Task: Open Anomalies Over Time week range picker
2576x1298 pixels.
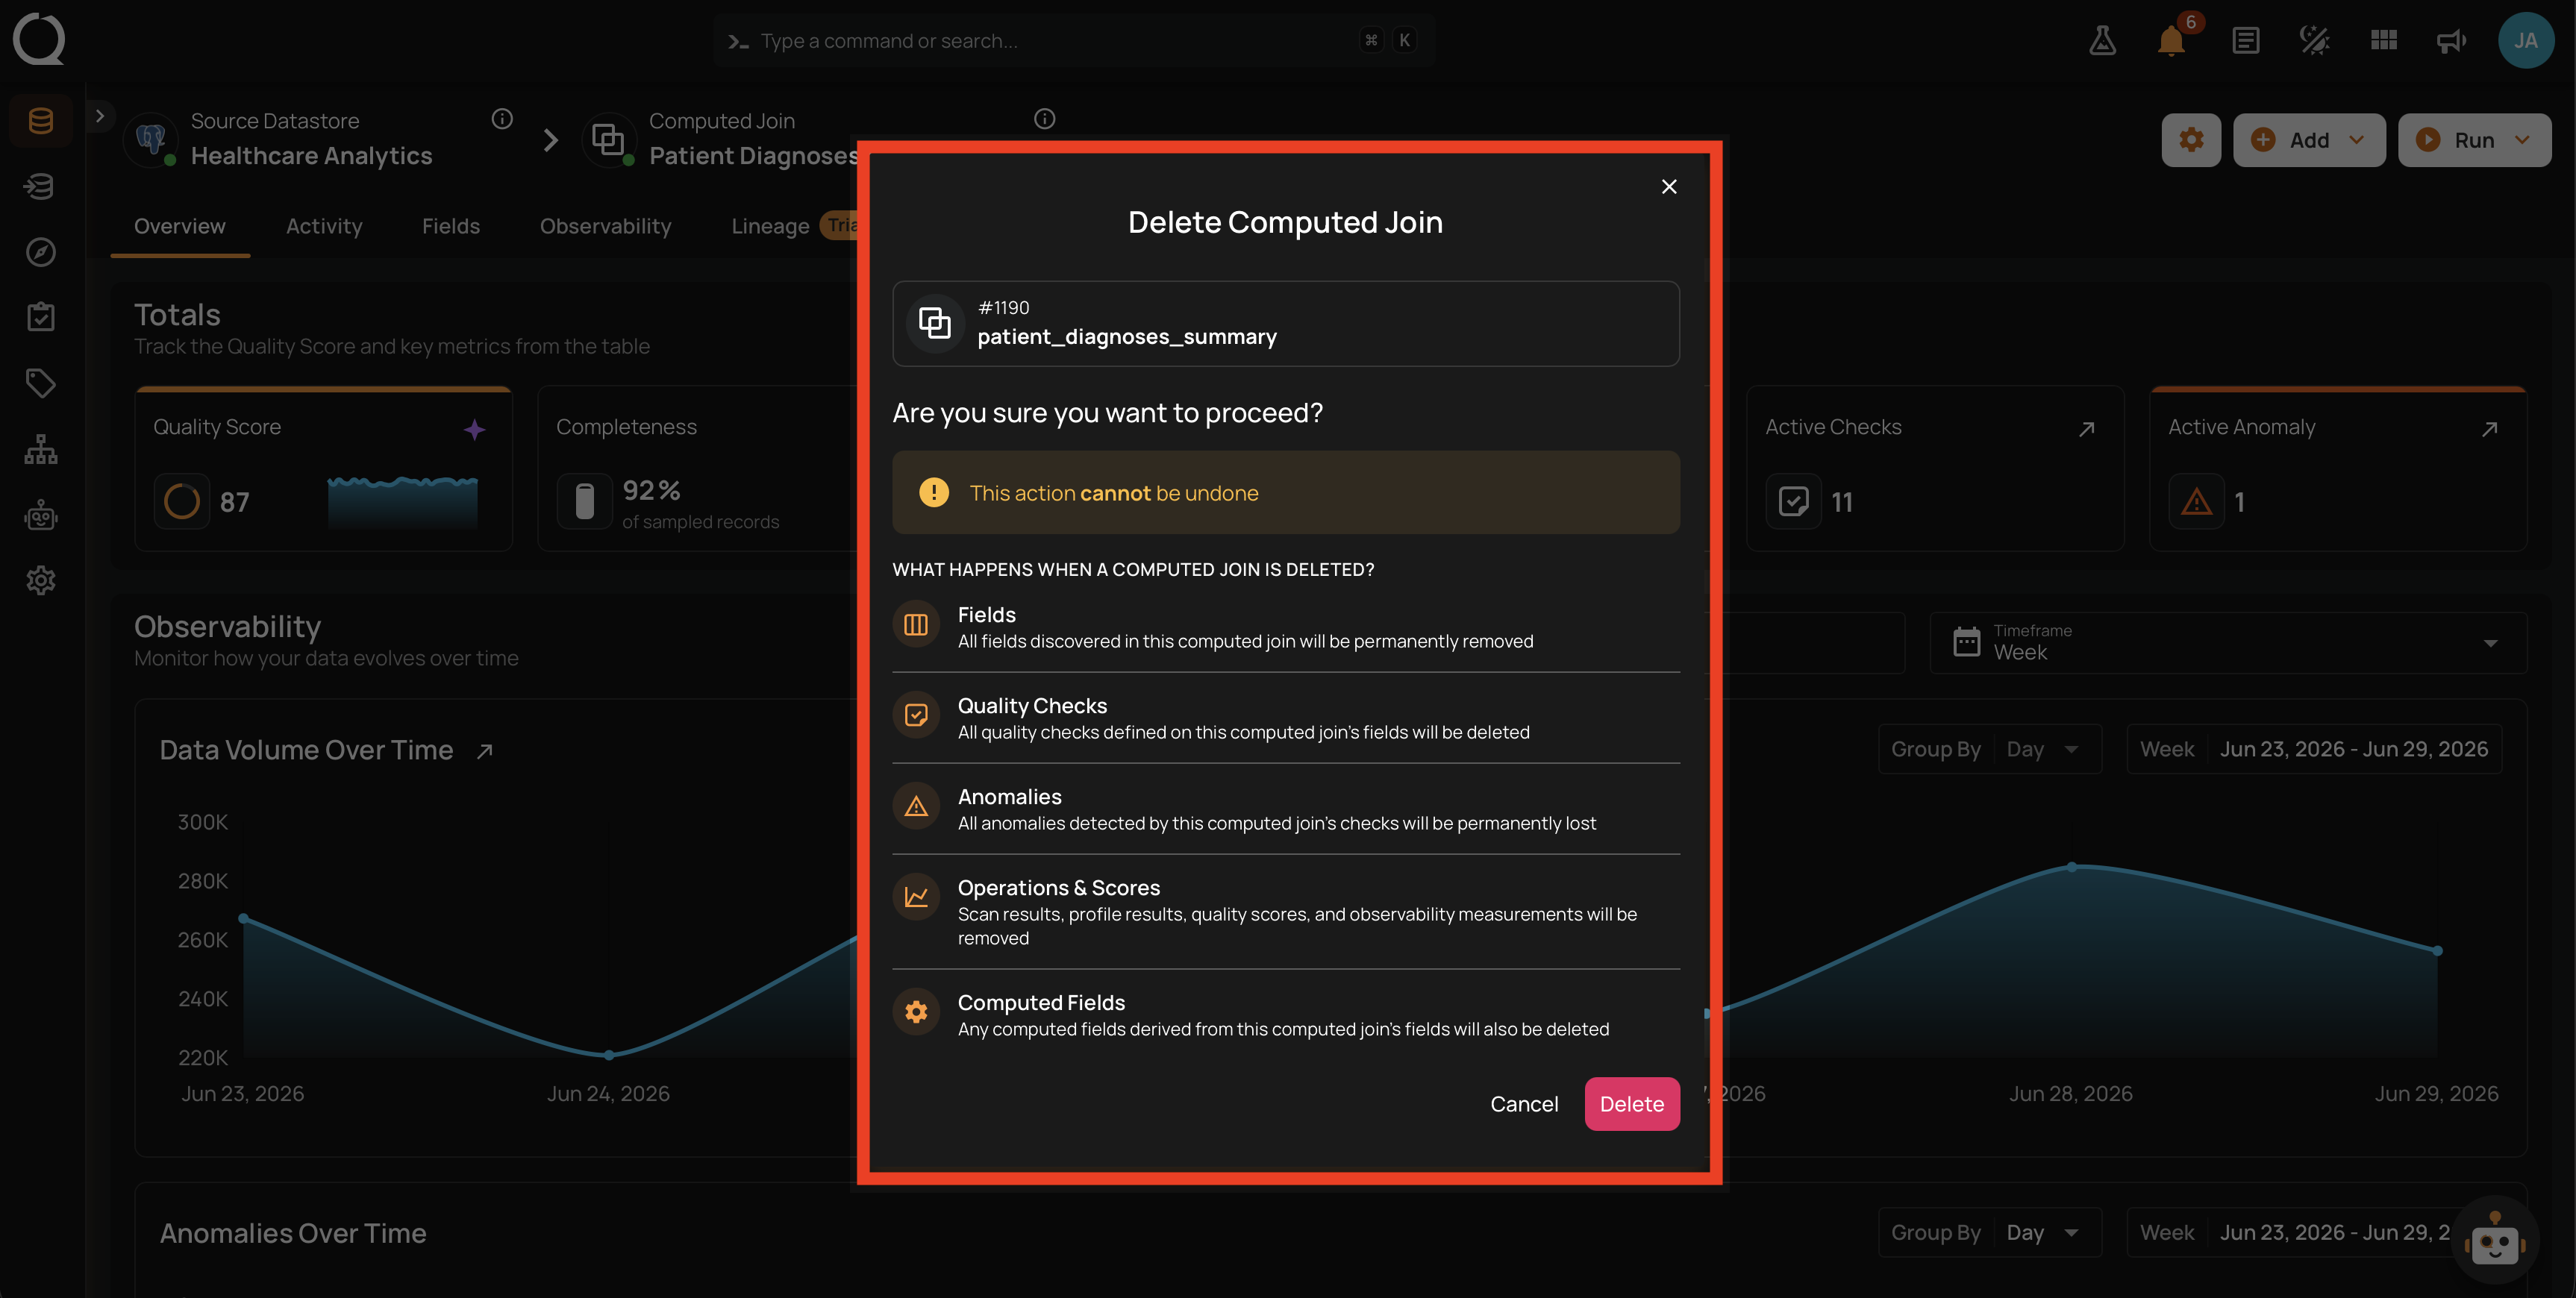Action: pyautogui.click(x=2313, y=1232)
